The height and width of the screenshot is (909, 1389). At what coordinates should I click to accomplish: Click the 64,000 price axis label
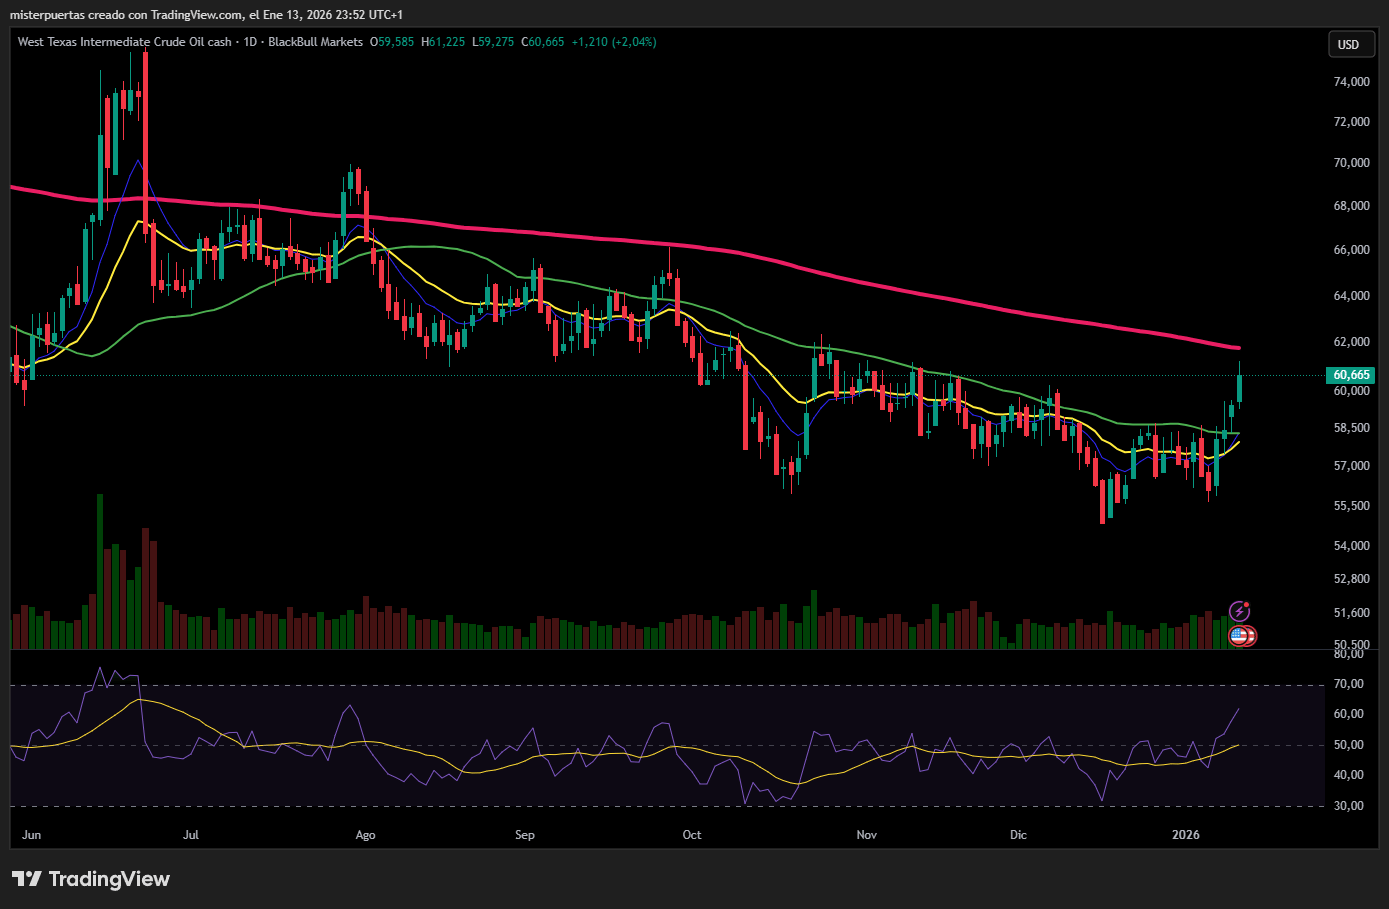(1352, 296)
